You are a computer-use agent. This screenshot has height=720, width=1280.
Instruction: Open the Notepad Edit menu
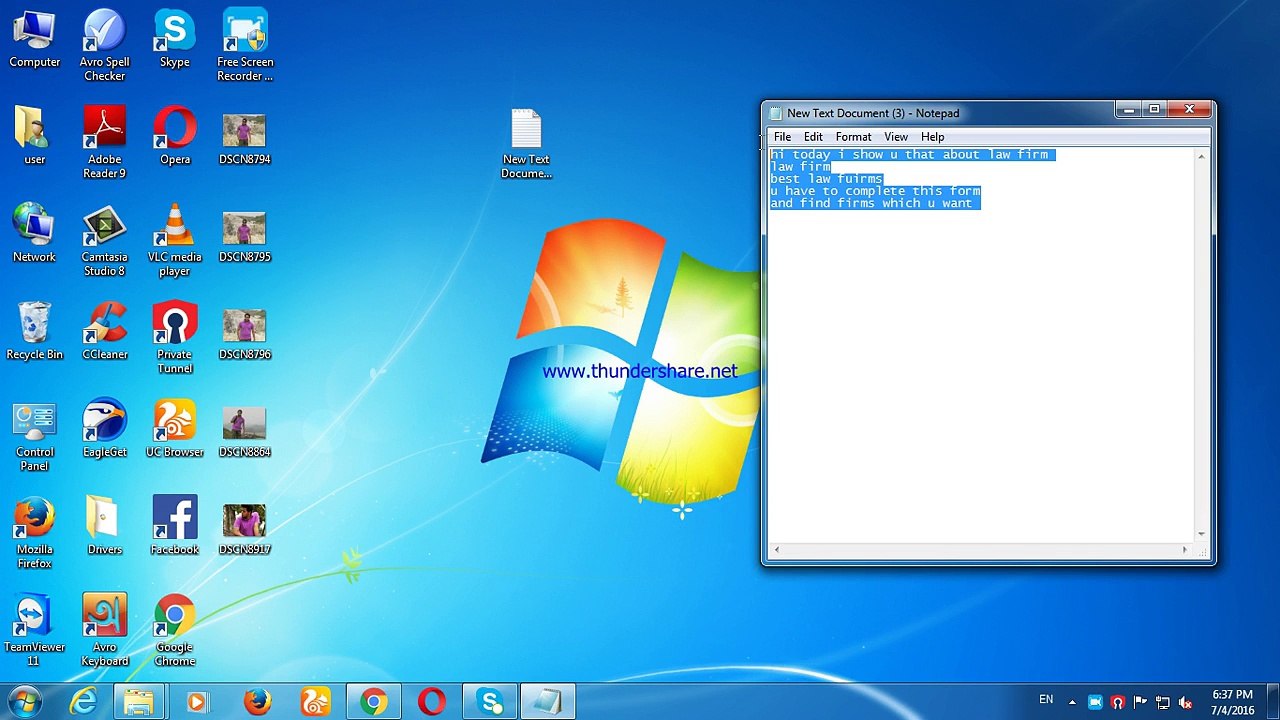coord(813,137)
